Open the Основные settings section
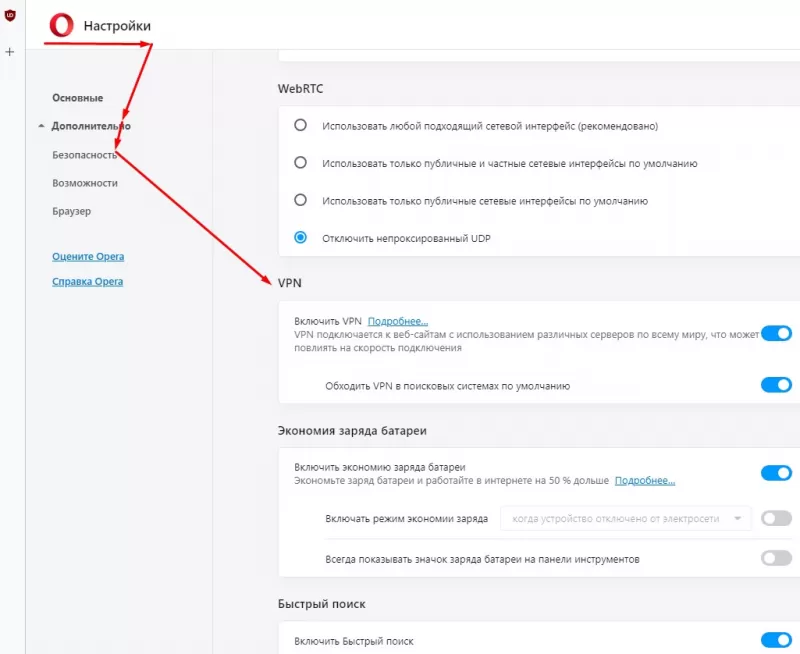The width and height of the screenshot is (800, 654). (78, 98)
